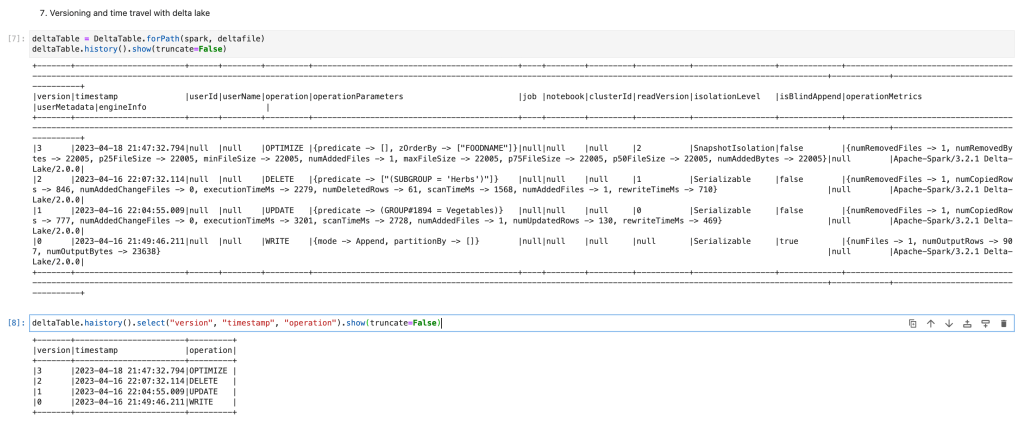Image resolution: width=1023 pixels, height=427 pixels.
Task: Move cell 8 down with arrow icon
Action: coord(948,324)
